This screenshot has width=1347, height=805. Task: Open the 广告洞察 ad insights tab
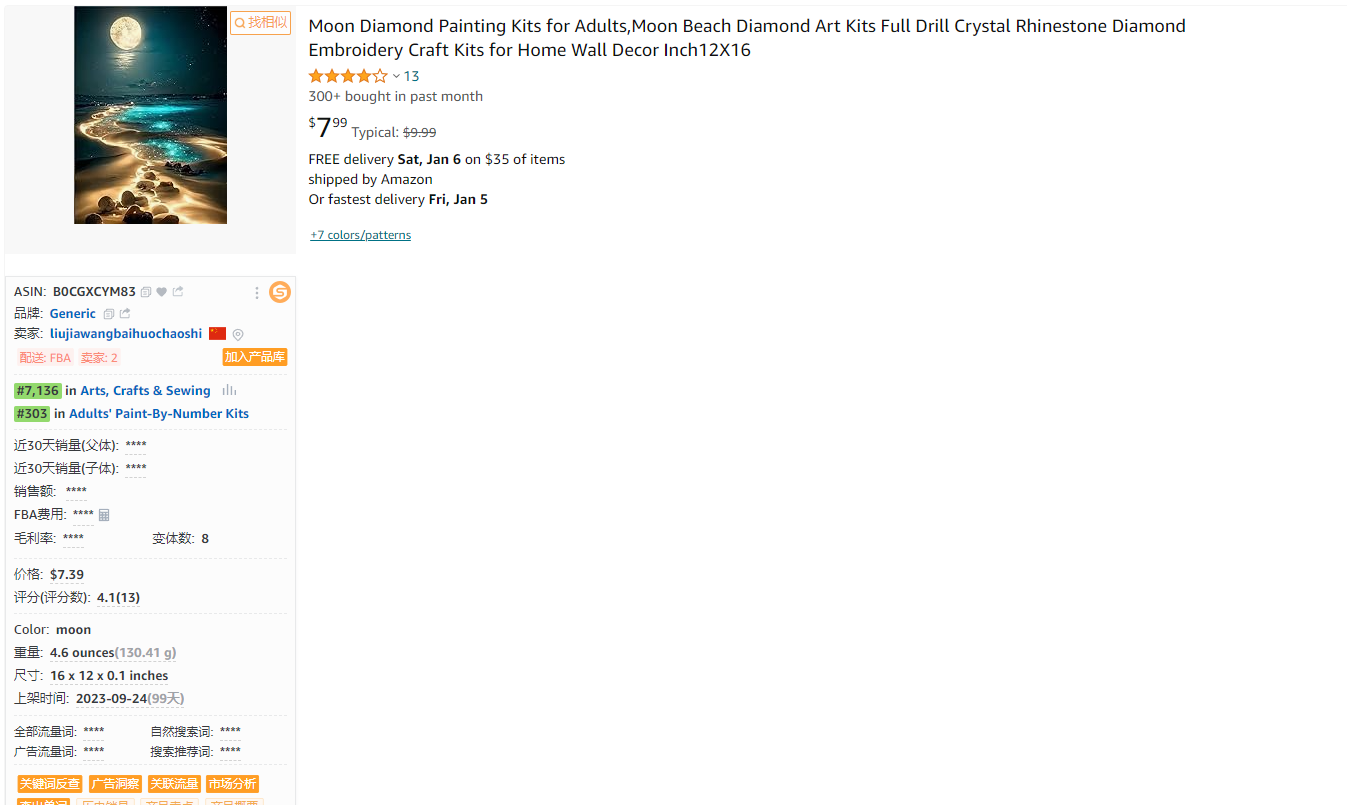pyautogui.click(x=115, y=784)
